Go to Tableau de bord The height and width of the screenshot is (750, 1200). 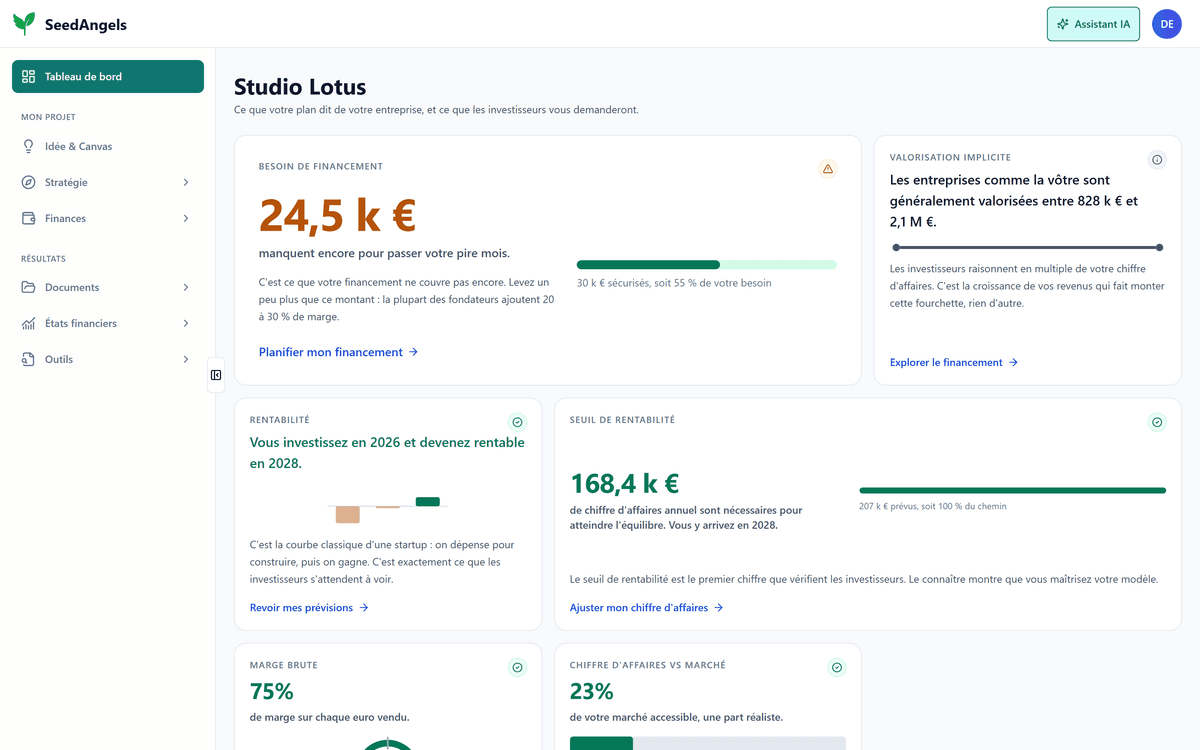(108, 76)
